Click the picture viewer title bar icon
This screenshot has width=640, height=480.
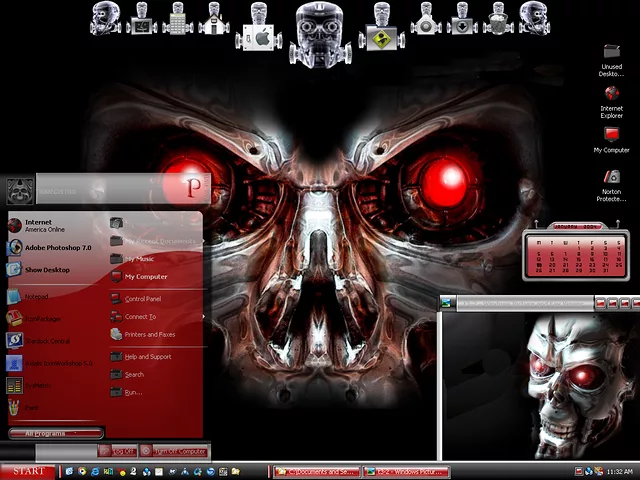(446, 303)
